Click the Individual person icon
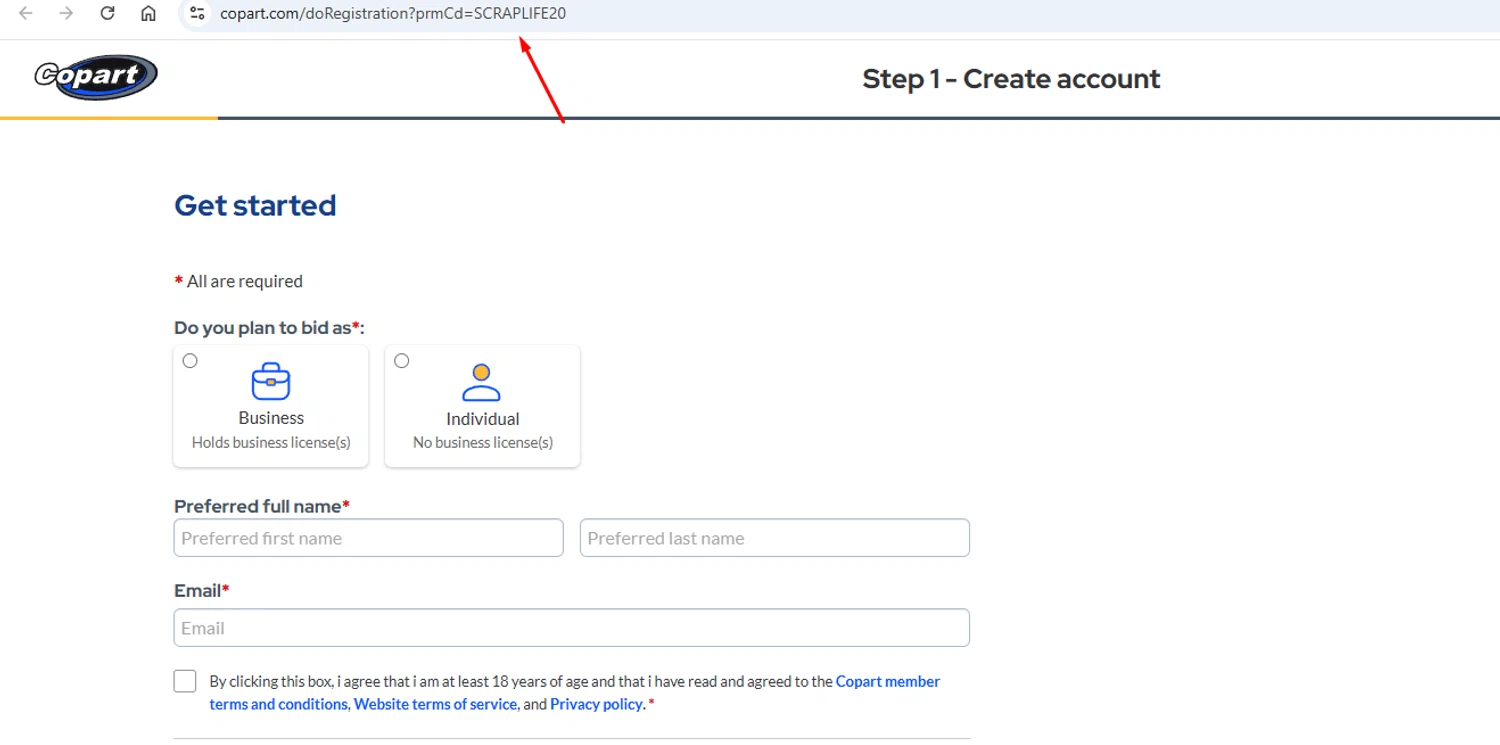 [482, 382]
